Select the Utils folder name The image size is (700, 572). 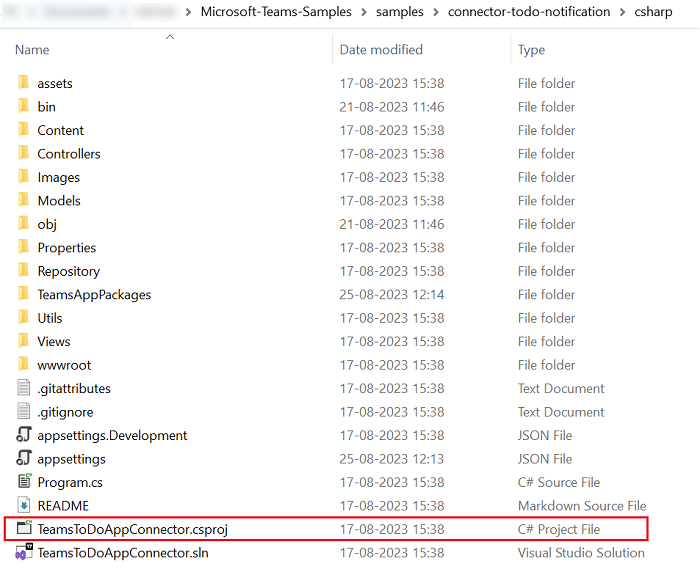tap(50, 318)
